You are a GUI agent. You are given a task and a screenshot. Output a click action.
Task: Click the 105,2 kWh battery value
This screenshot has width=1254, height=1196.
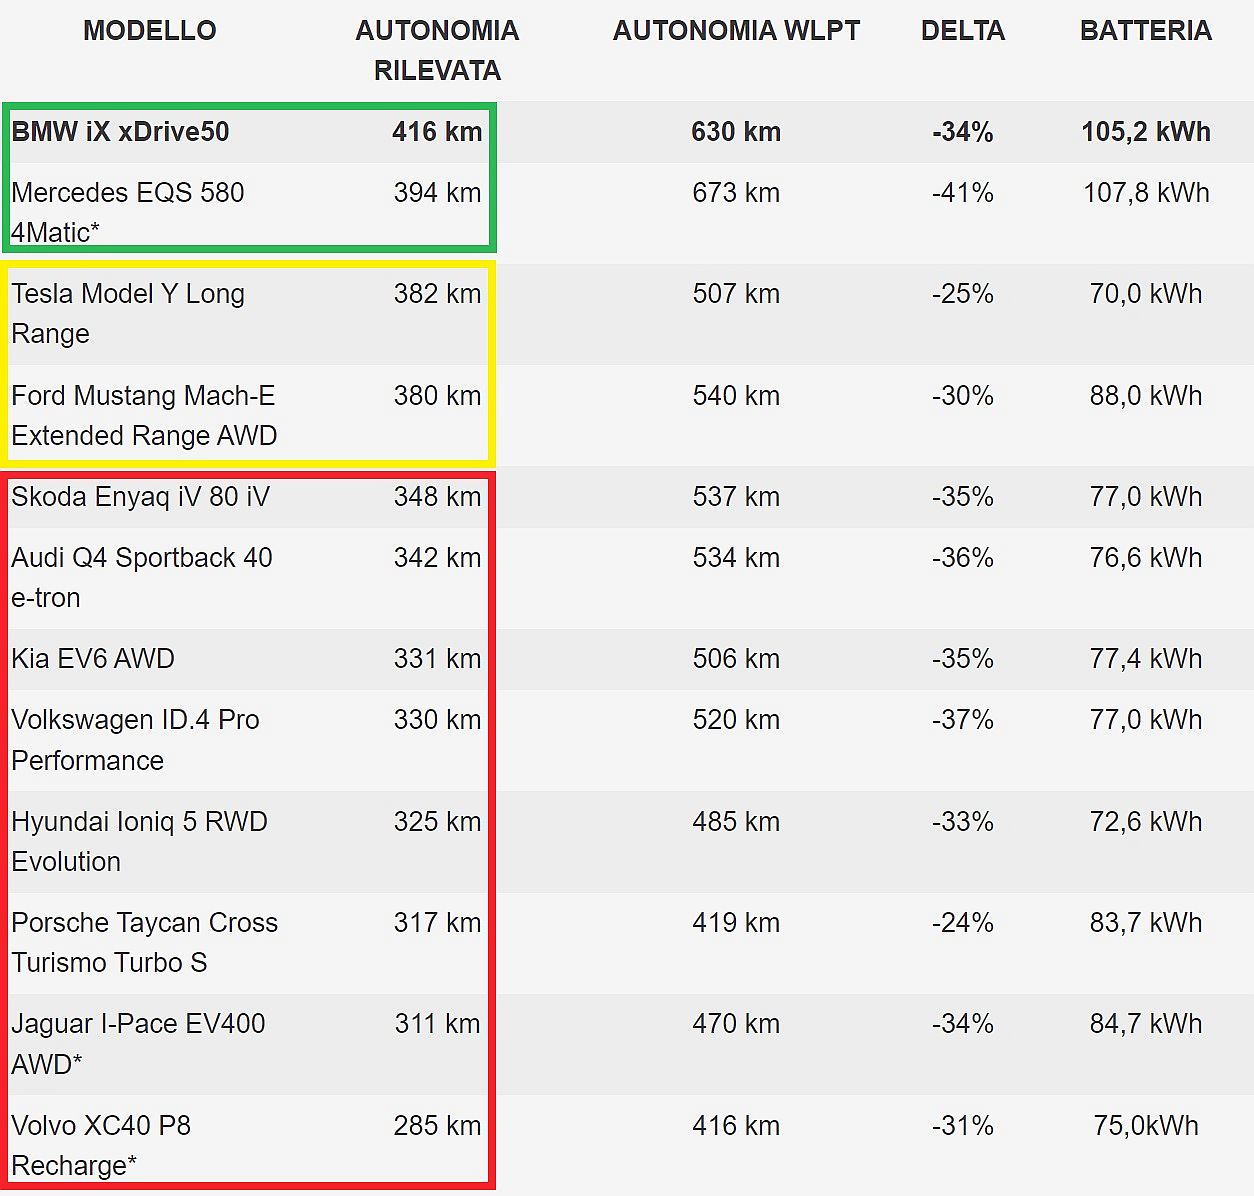click(x=1146, y=131)
